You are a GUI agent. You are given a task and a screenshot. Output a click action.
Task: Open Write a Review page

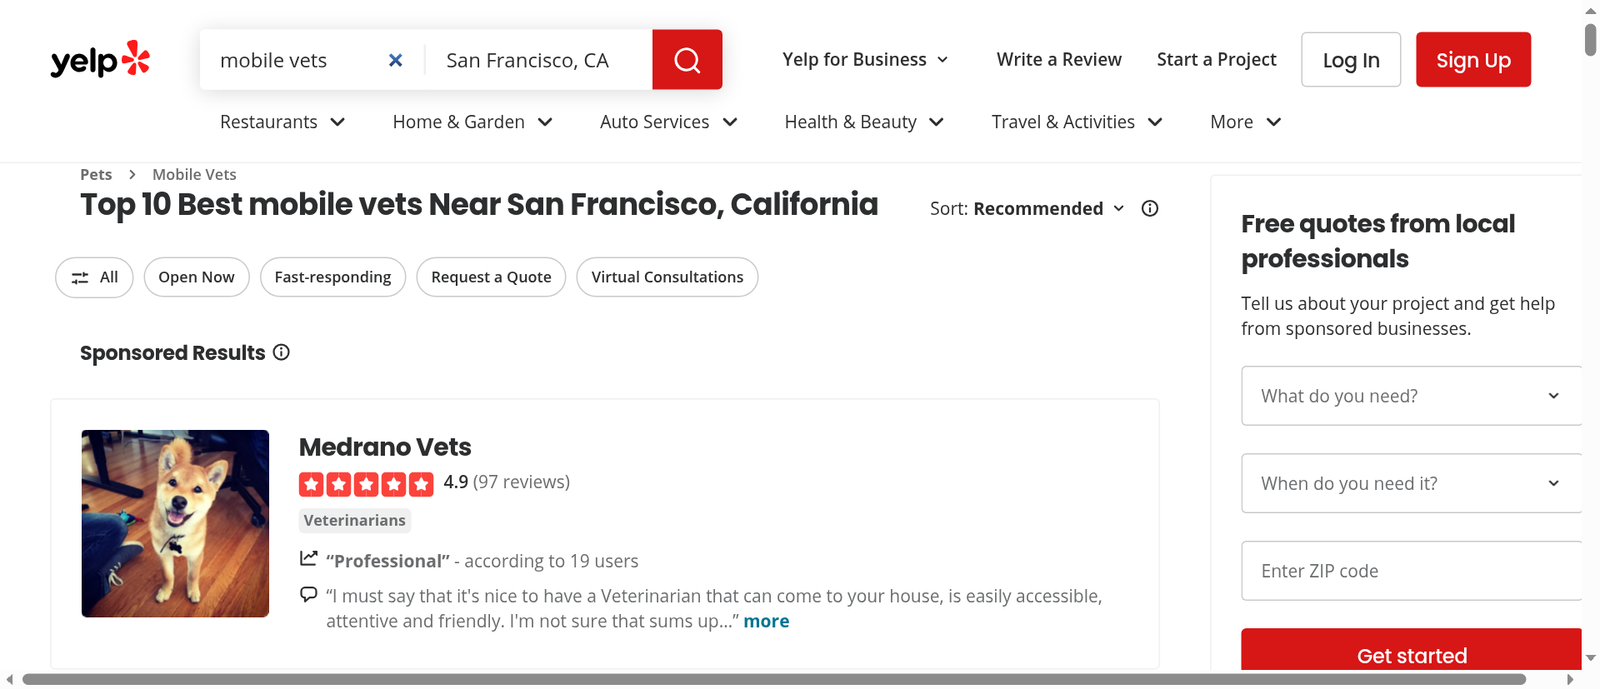click(x=1059, y=59)
